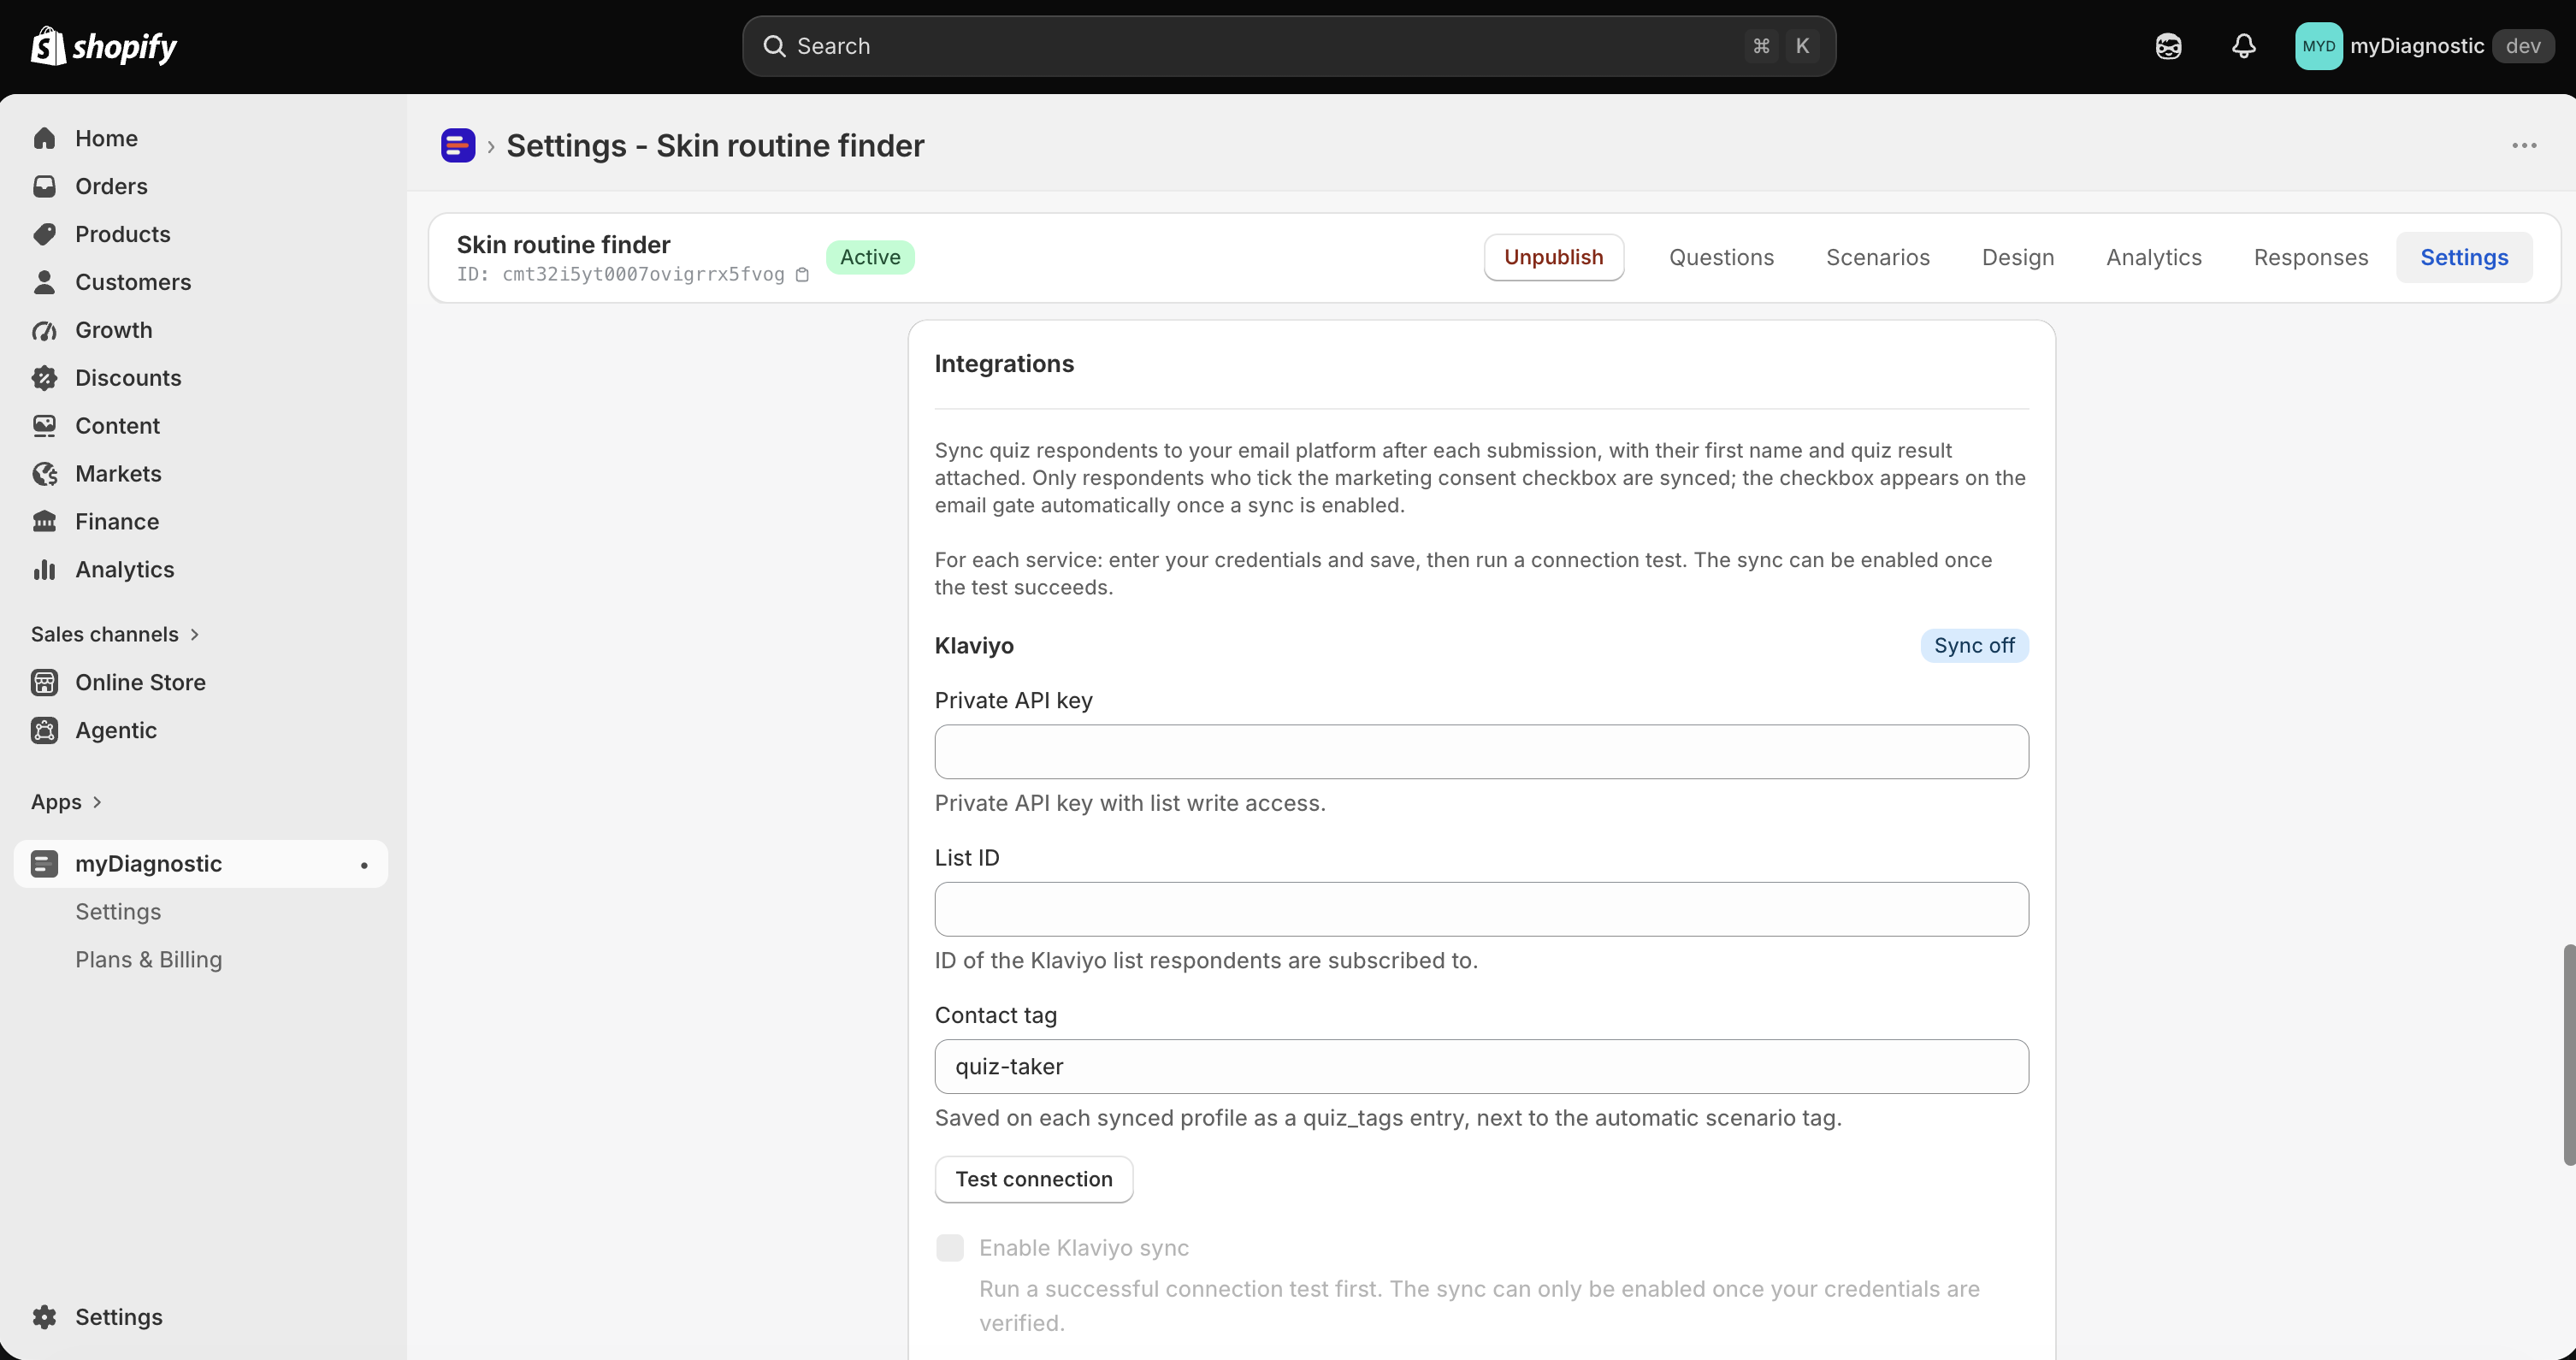Click the Growth gauge icon
Viewport: 2576px width, 1360px height.
pos(44,330)
